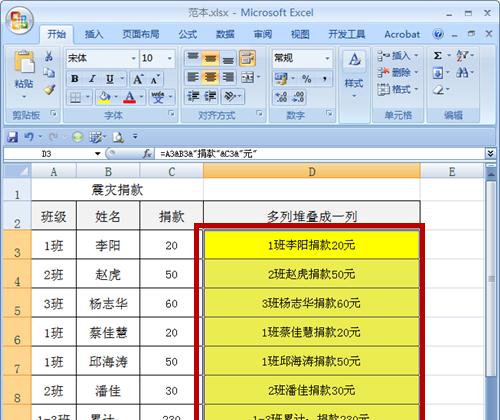Open the Acrobat tab
The height and width of the screenshot is (420, 500).
(402, 34)
